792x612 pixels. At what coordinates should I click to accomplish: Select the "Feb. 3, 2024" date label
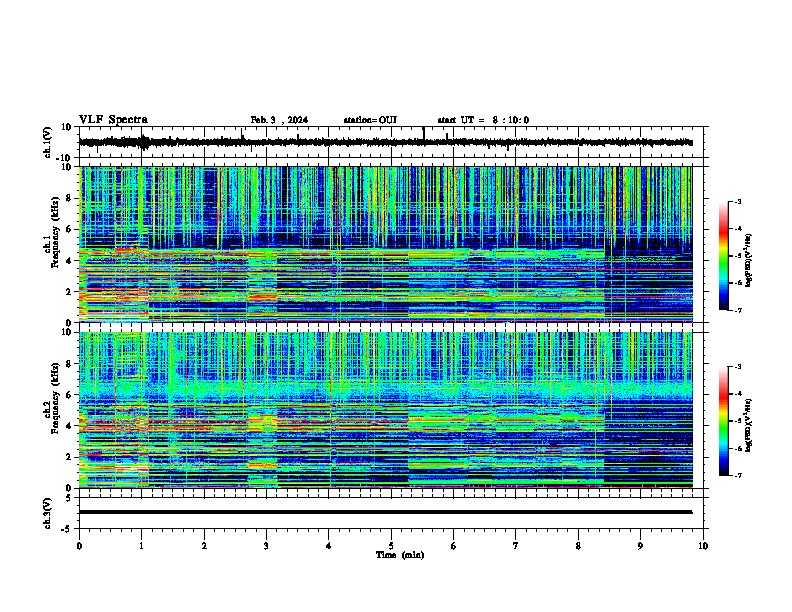(x=279, y=120)
